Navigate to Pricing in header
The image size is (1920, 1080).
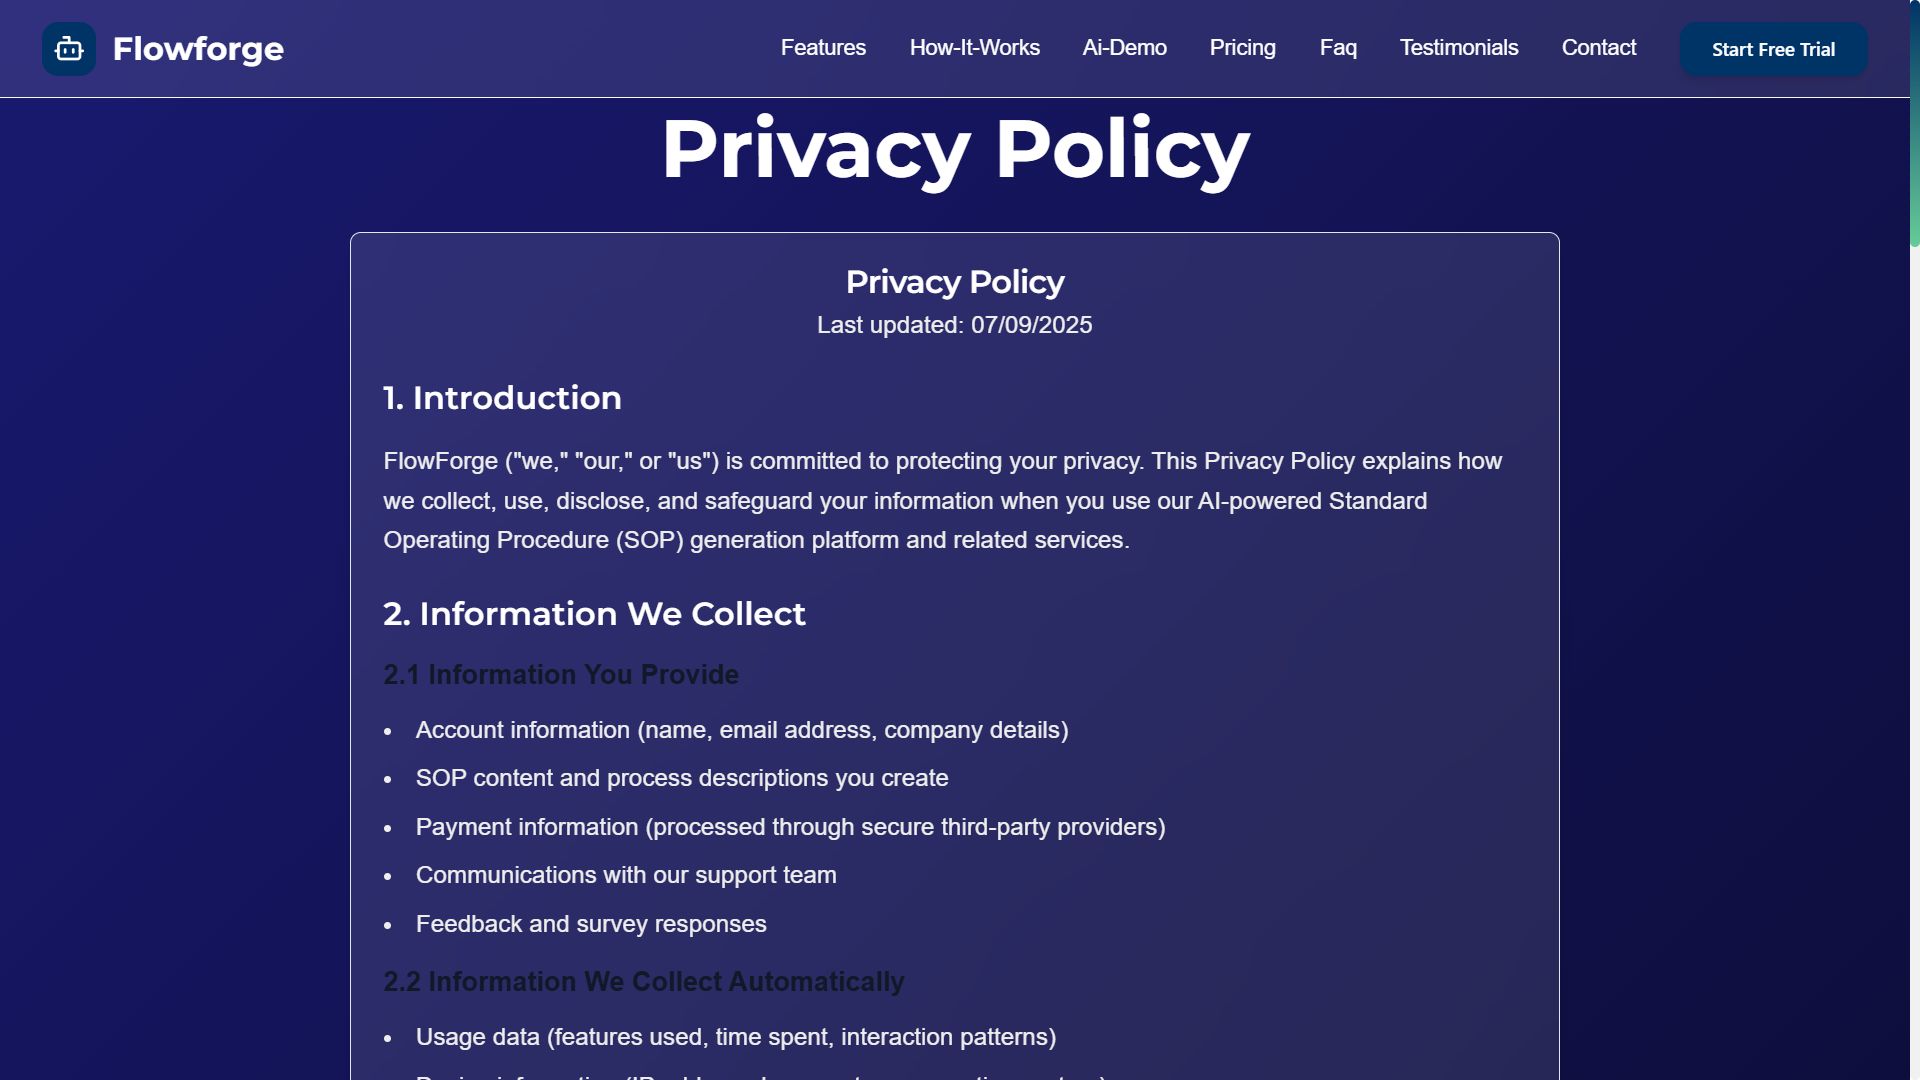pos(1242,48)
